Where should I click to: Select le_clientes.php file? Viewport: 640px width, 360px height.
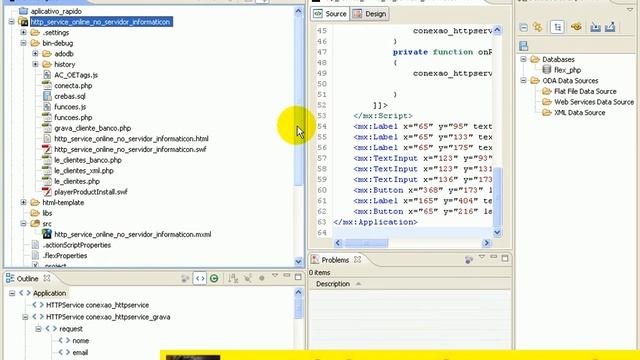77,181
